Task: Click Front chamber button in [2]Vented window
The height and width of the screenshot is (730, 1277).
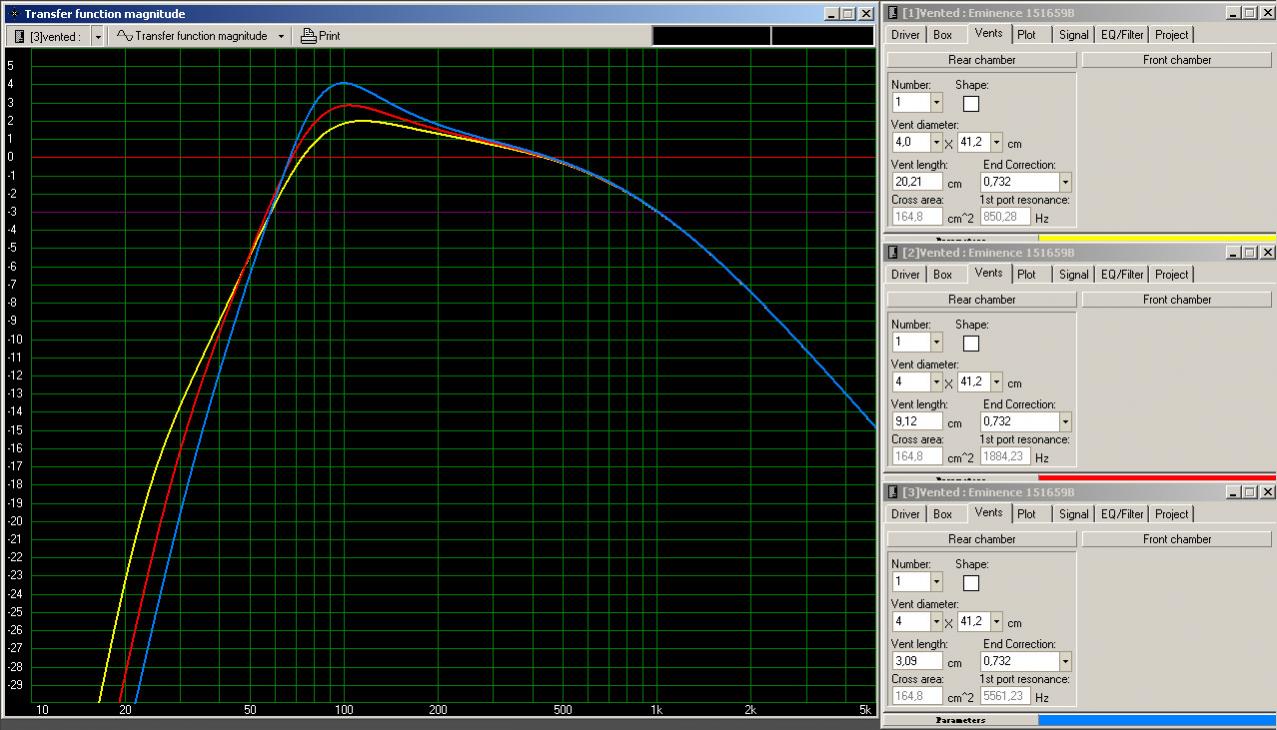Action: [1177, 300]
